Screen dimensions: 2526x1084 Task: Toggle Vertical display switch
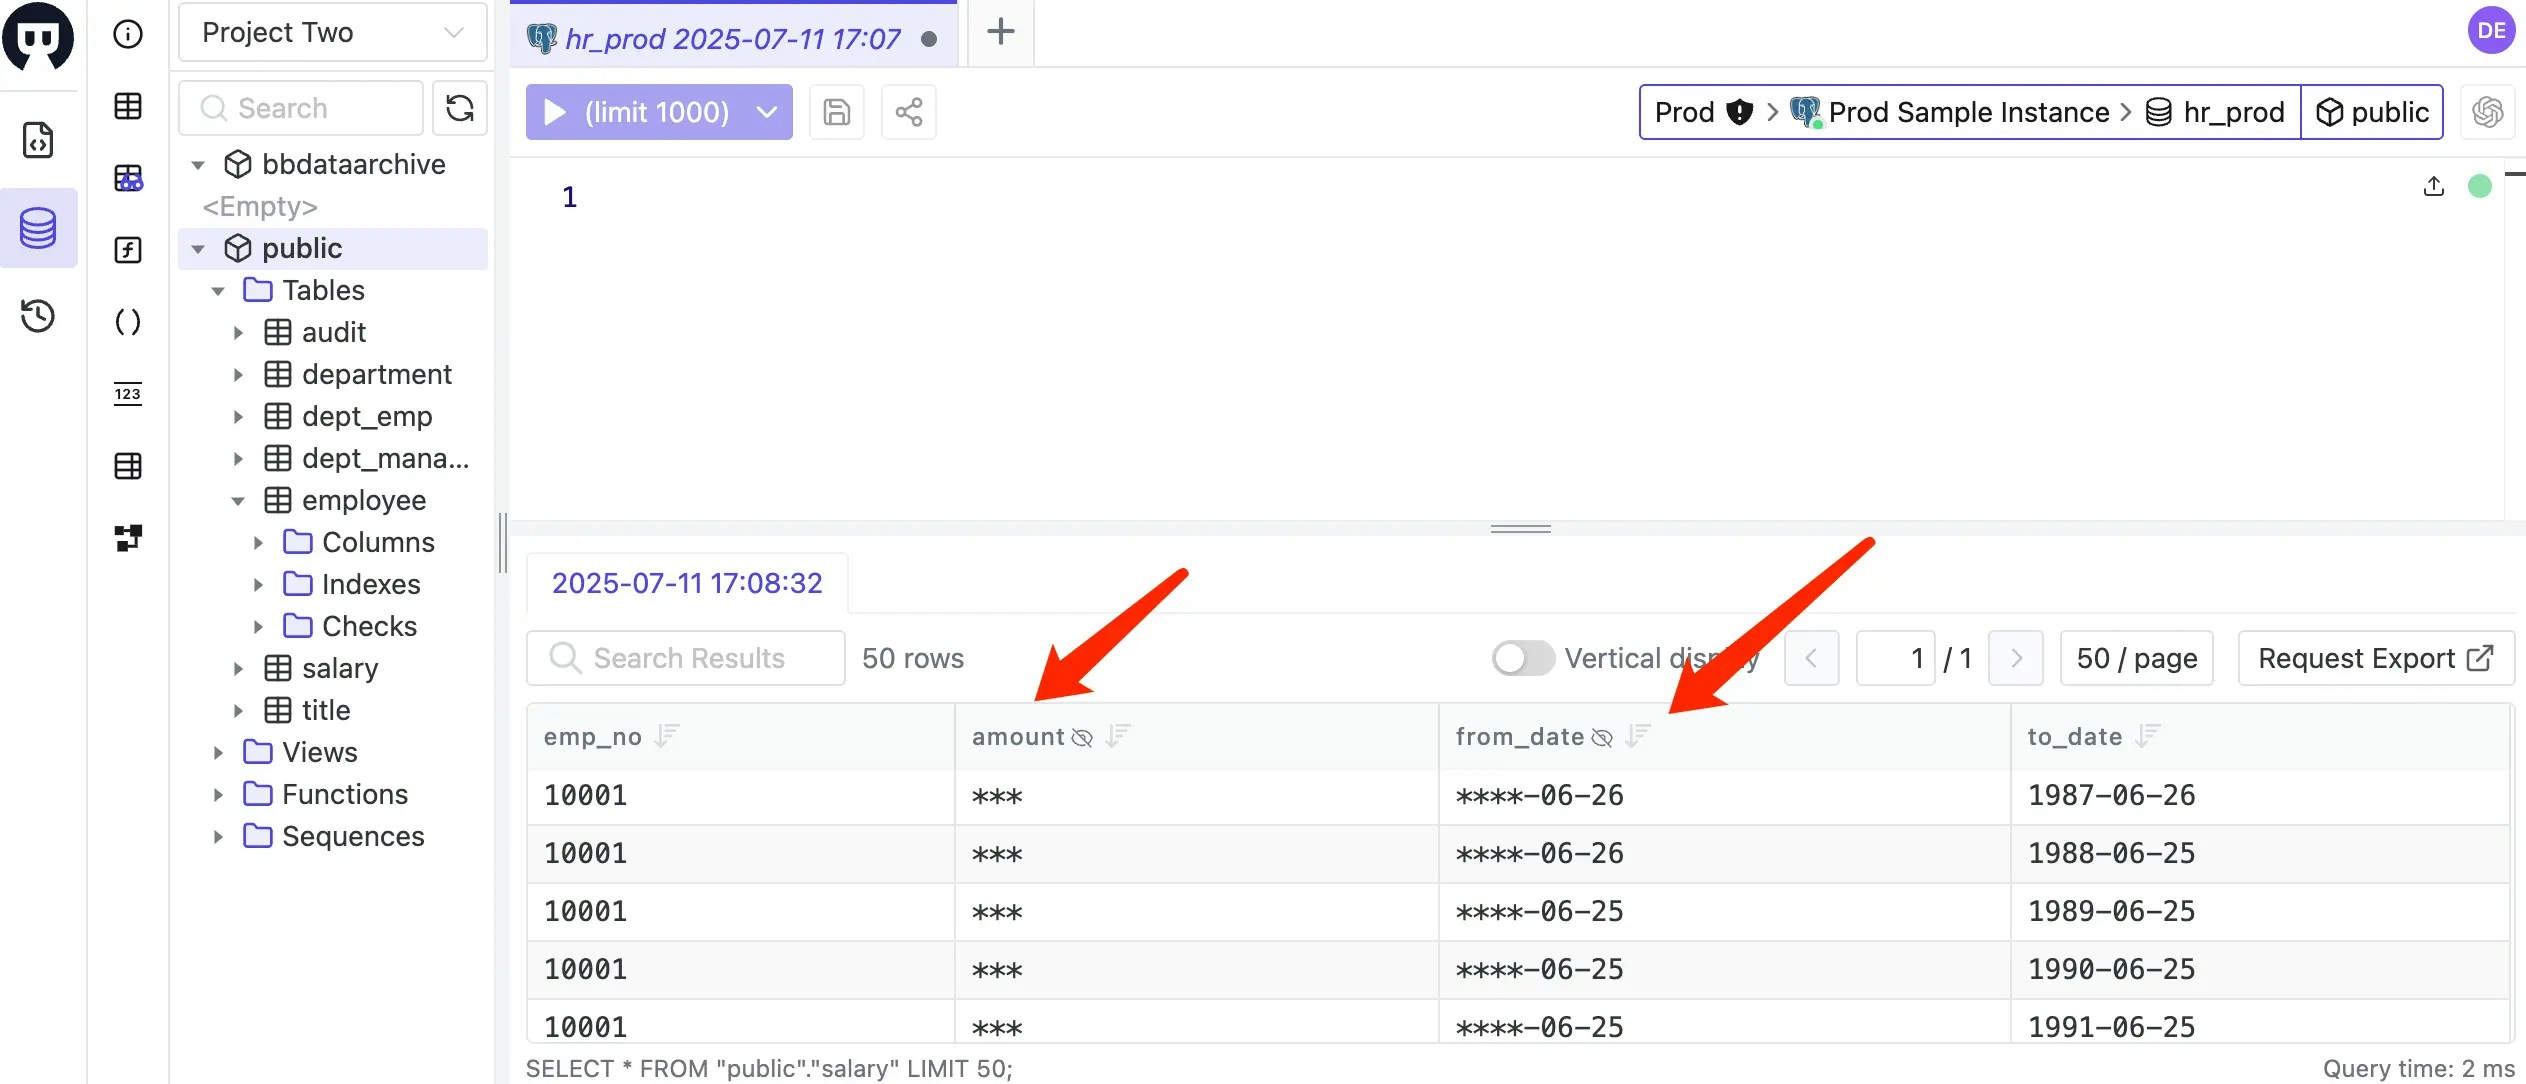pyautogui.click(x=1522, y=658)
